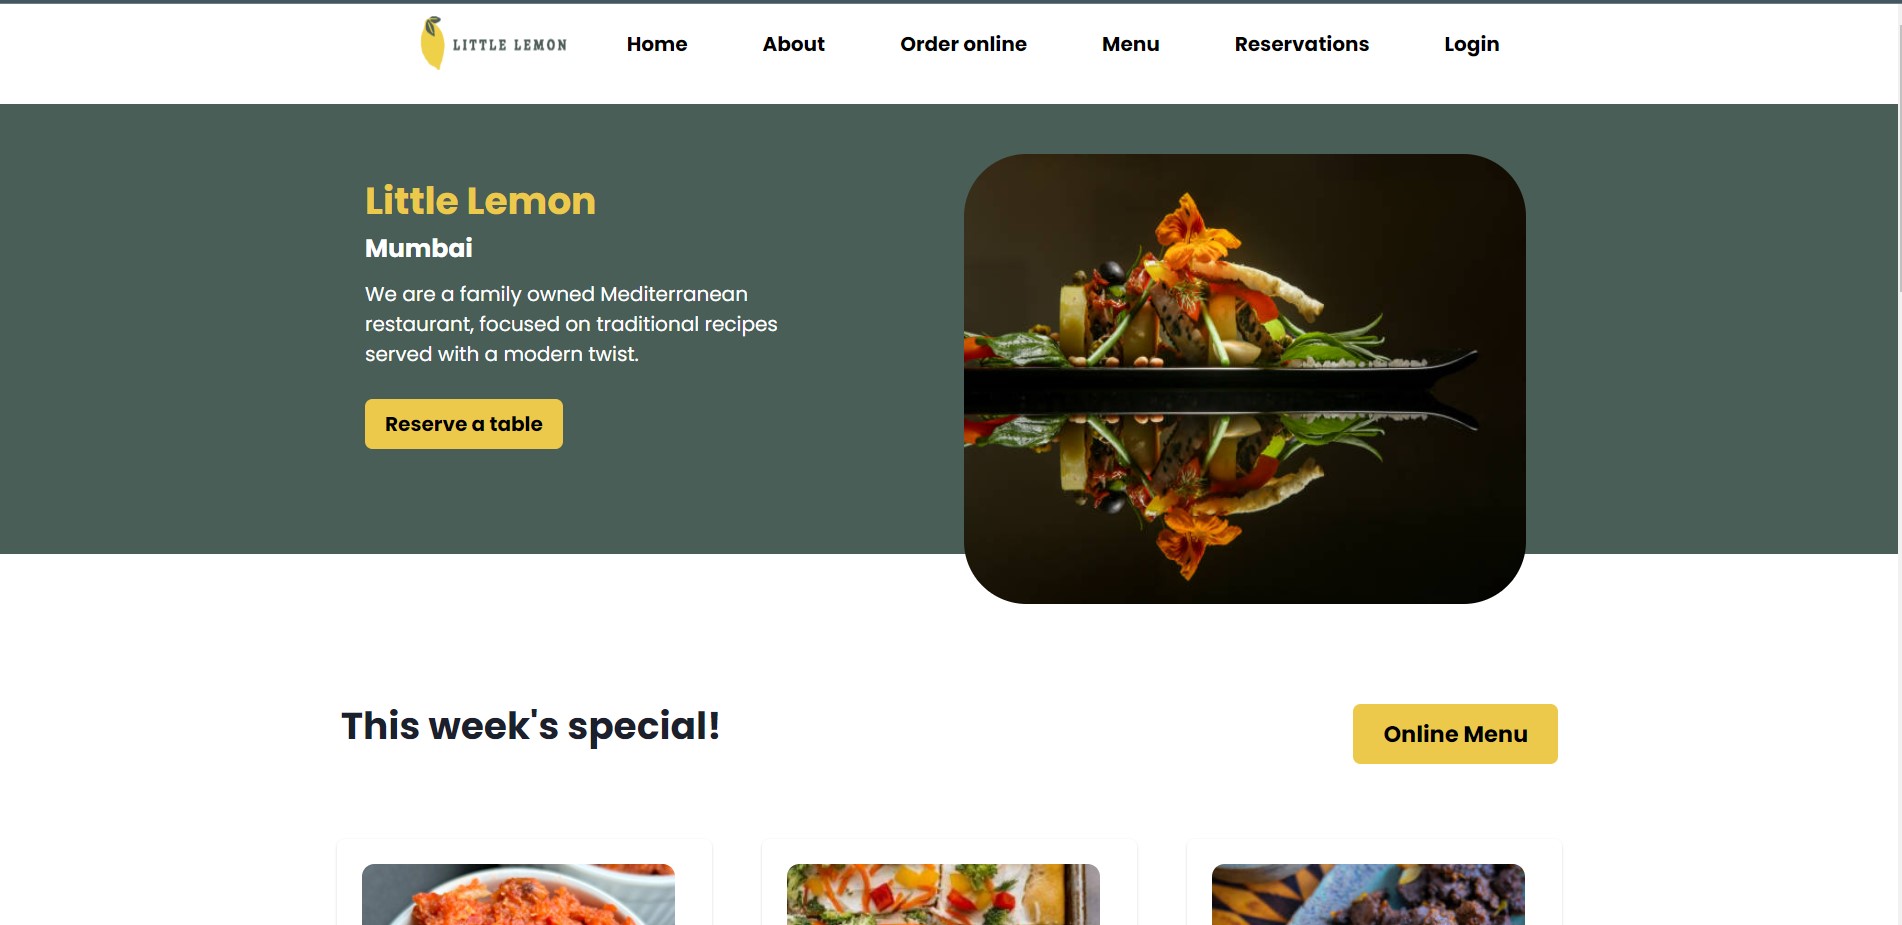Open the Login page
Image resolution: width=1902 pixels, height=925 pixels.
(x=1471, y=44)
